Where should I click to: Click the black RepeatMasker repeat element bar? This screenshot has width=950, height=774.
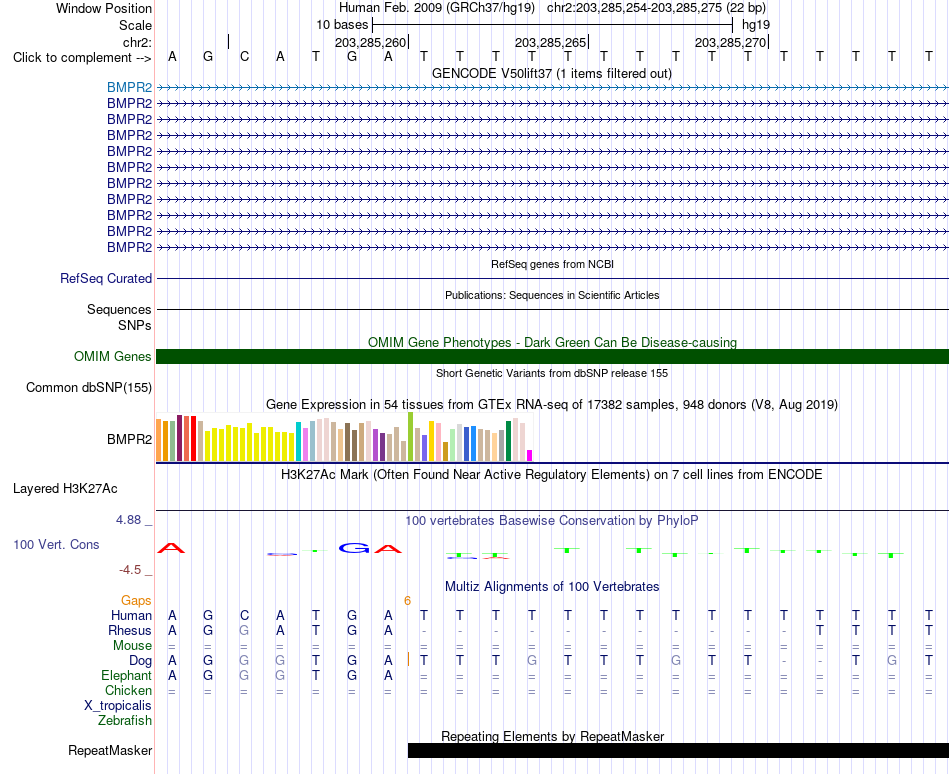[x=678, y=750]
